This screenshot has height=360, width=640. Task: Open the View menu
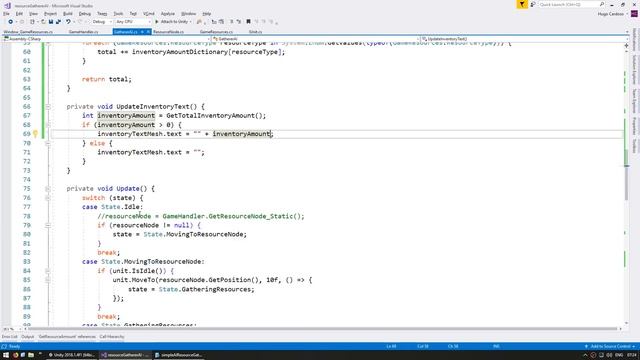(33, 14)
